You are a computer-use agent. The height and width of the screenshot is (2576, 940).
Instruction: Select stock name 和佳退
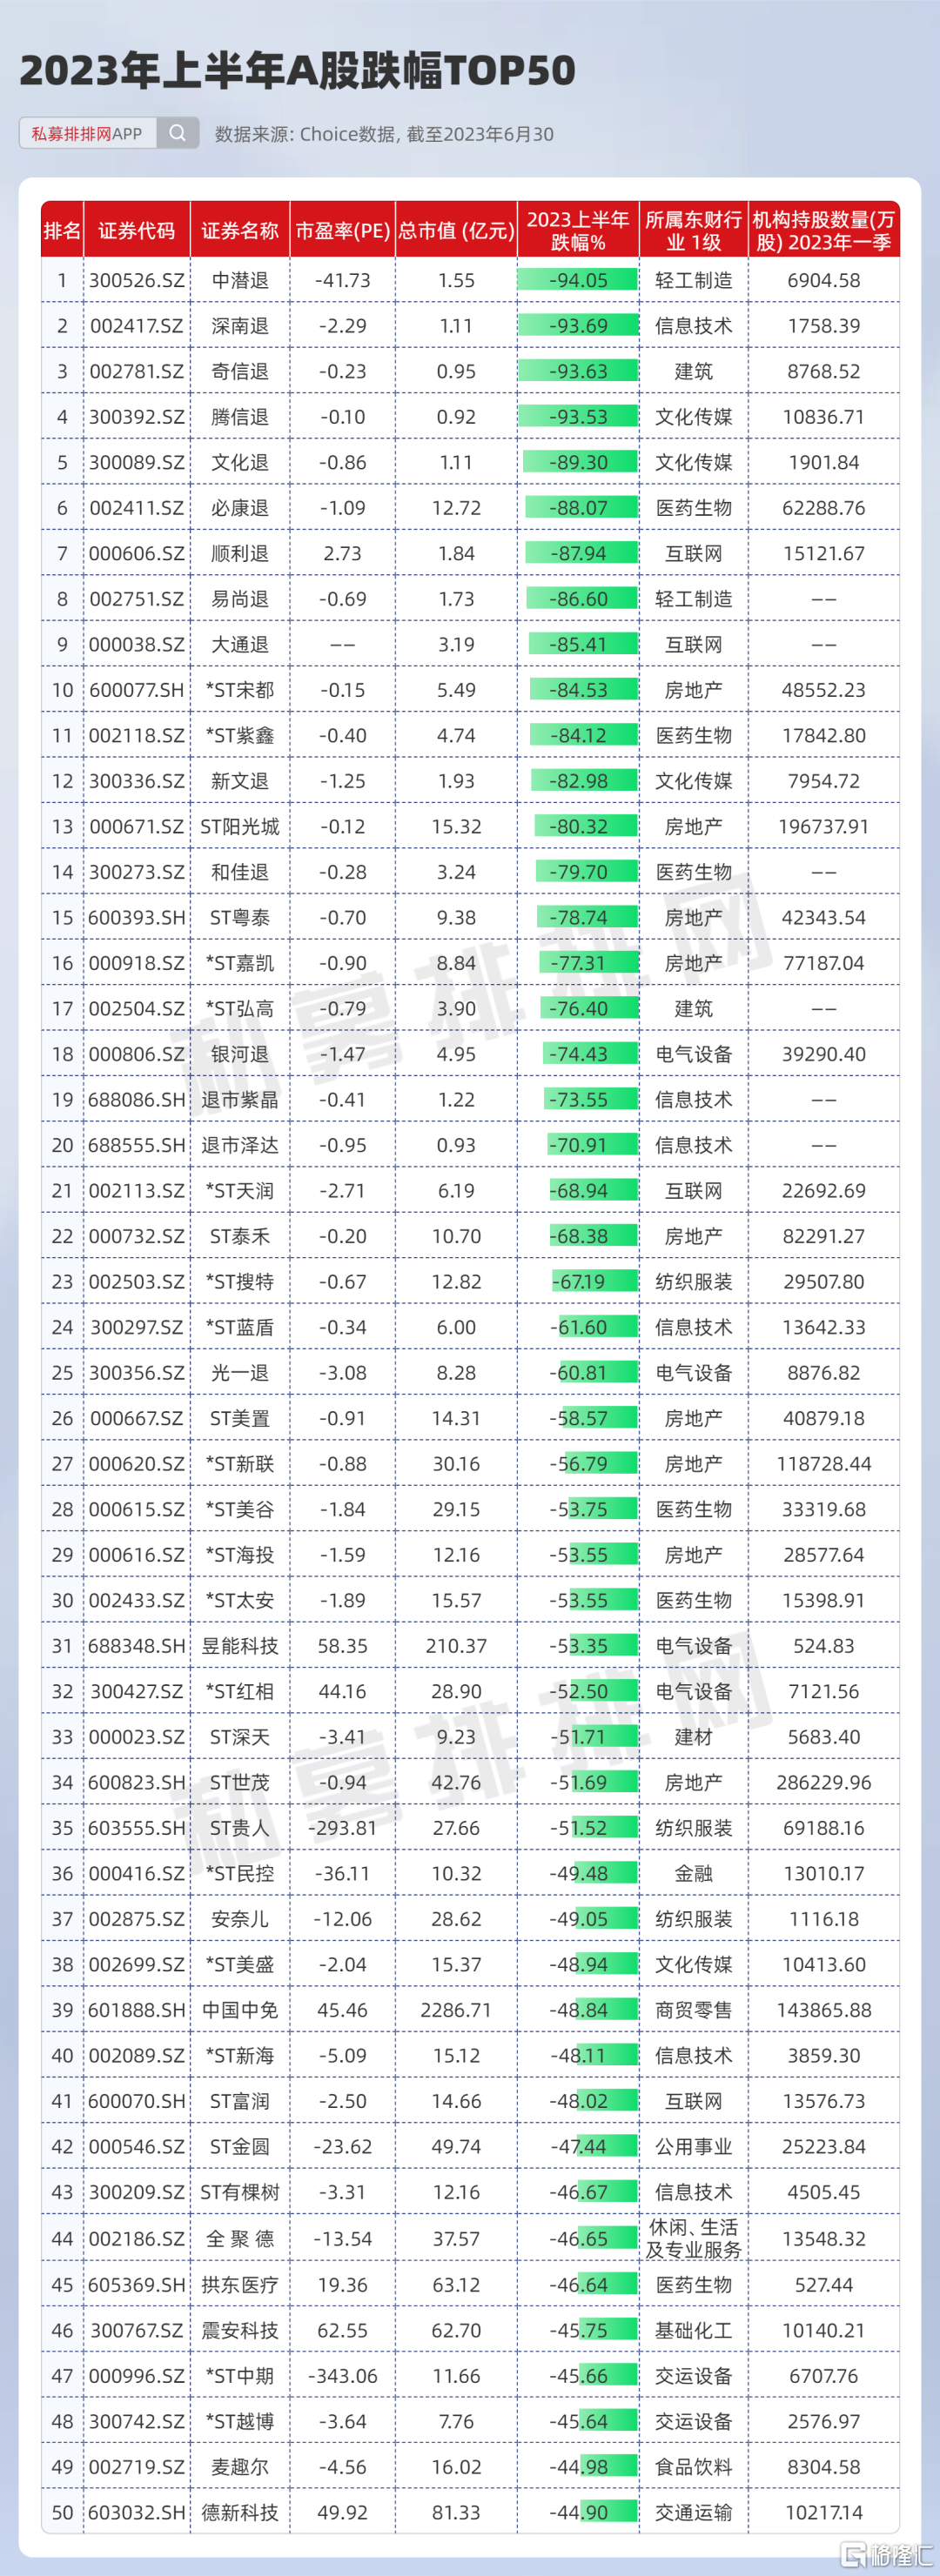click(x=240, y=871)
